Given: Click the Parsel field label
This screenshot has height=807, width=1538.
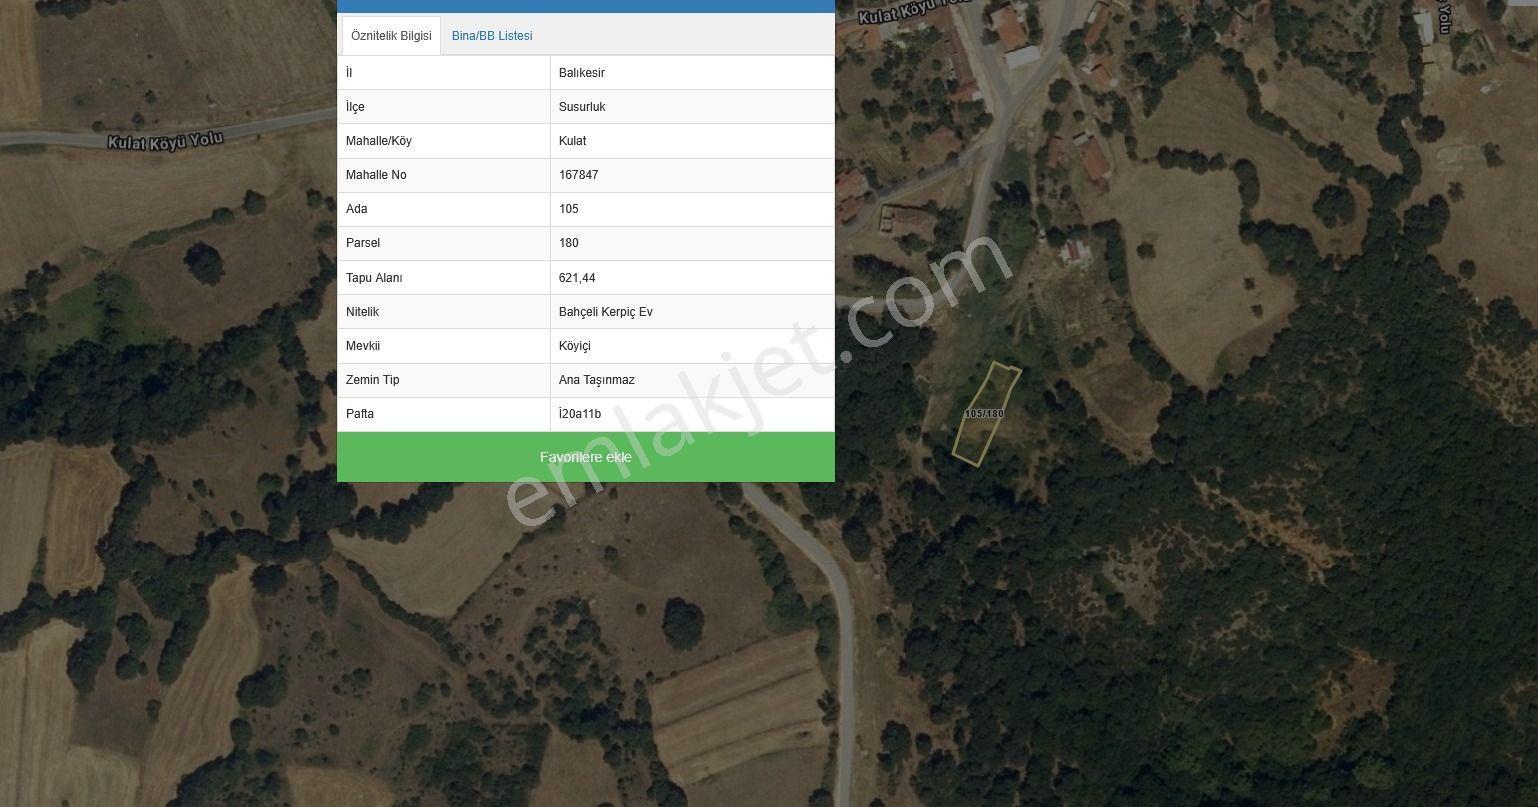Looking at the screenshot, I should [363, 243].
